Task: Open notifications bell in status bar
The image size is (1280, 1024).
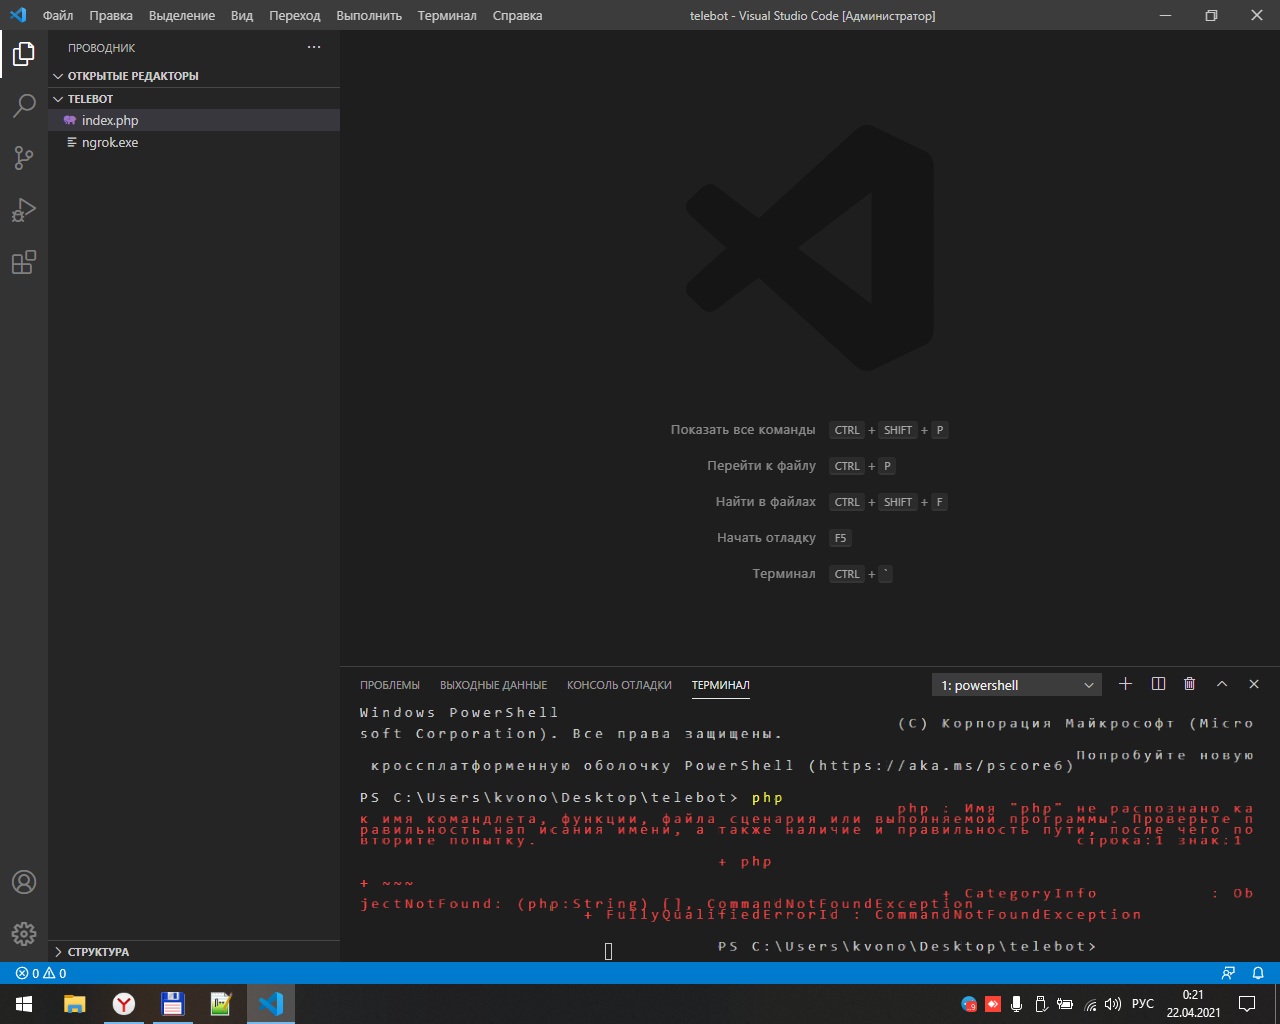Action: pyautogui.click(x=1258, y=973)
